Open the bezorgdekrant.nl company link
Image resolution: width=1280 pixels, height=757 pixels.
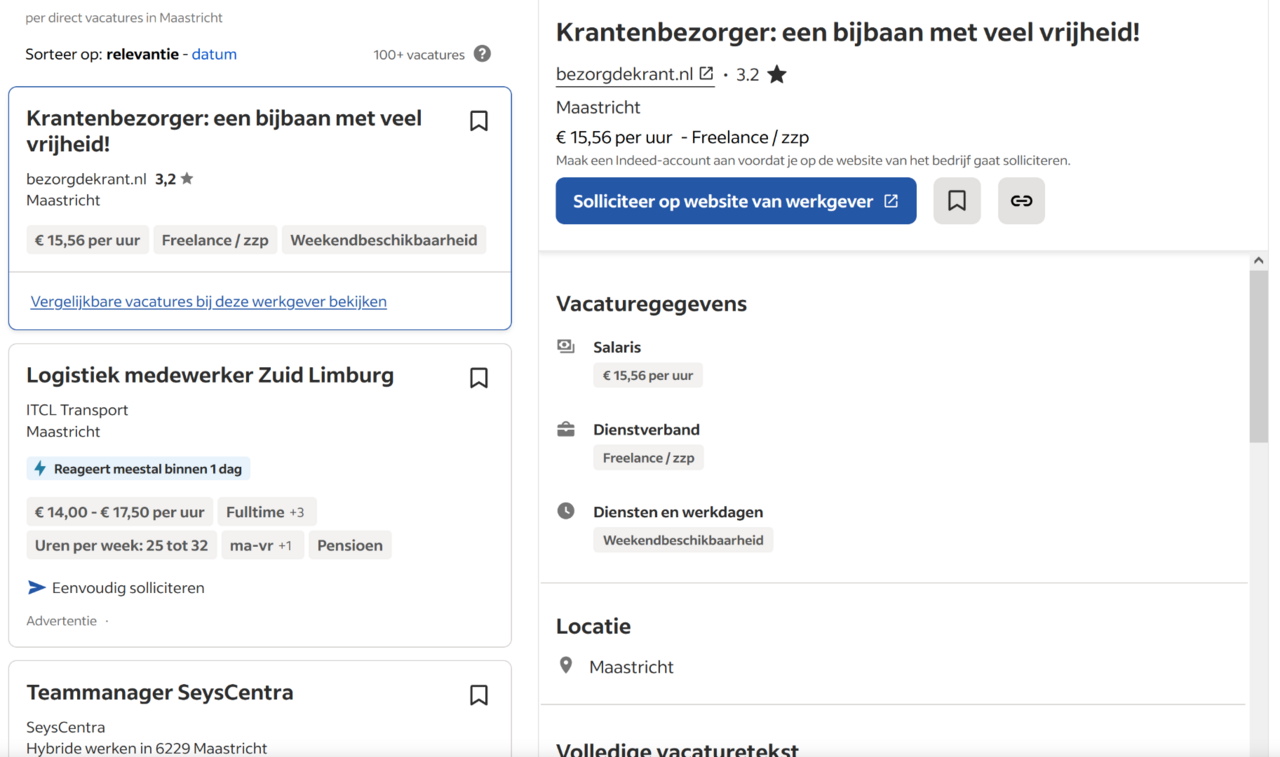point(634,75)
